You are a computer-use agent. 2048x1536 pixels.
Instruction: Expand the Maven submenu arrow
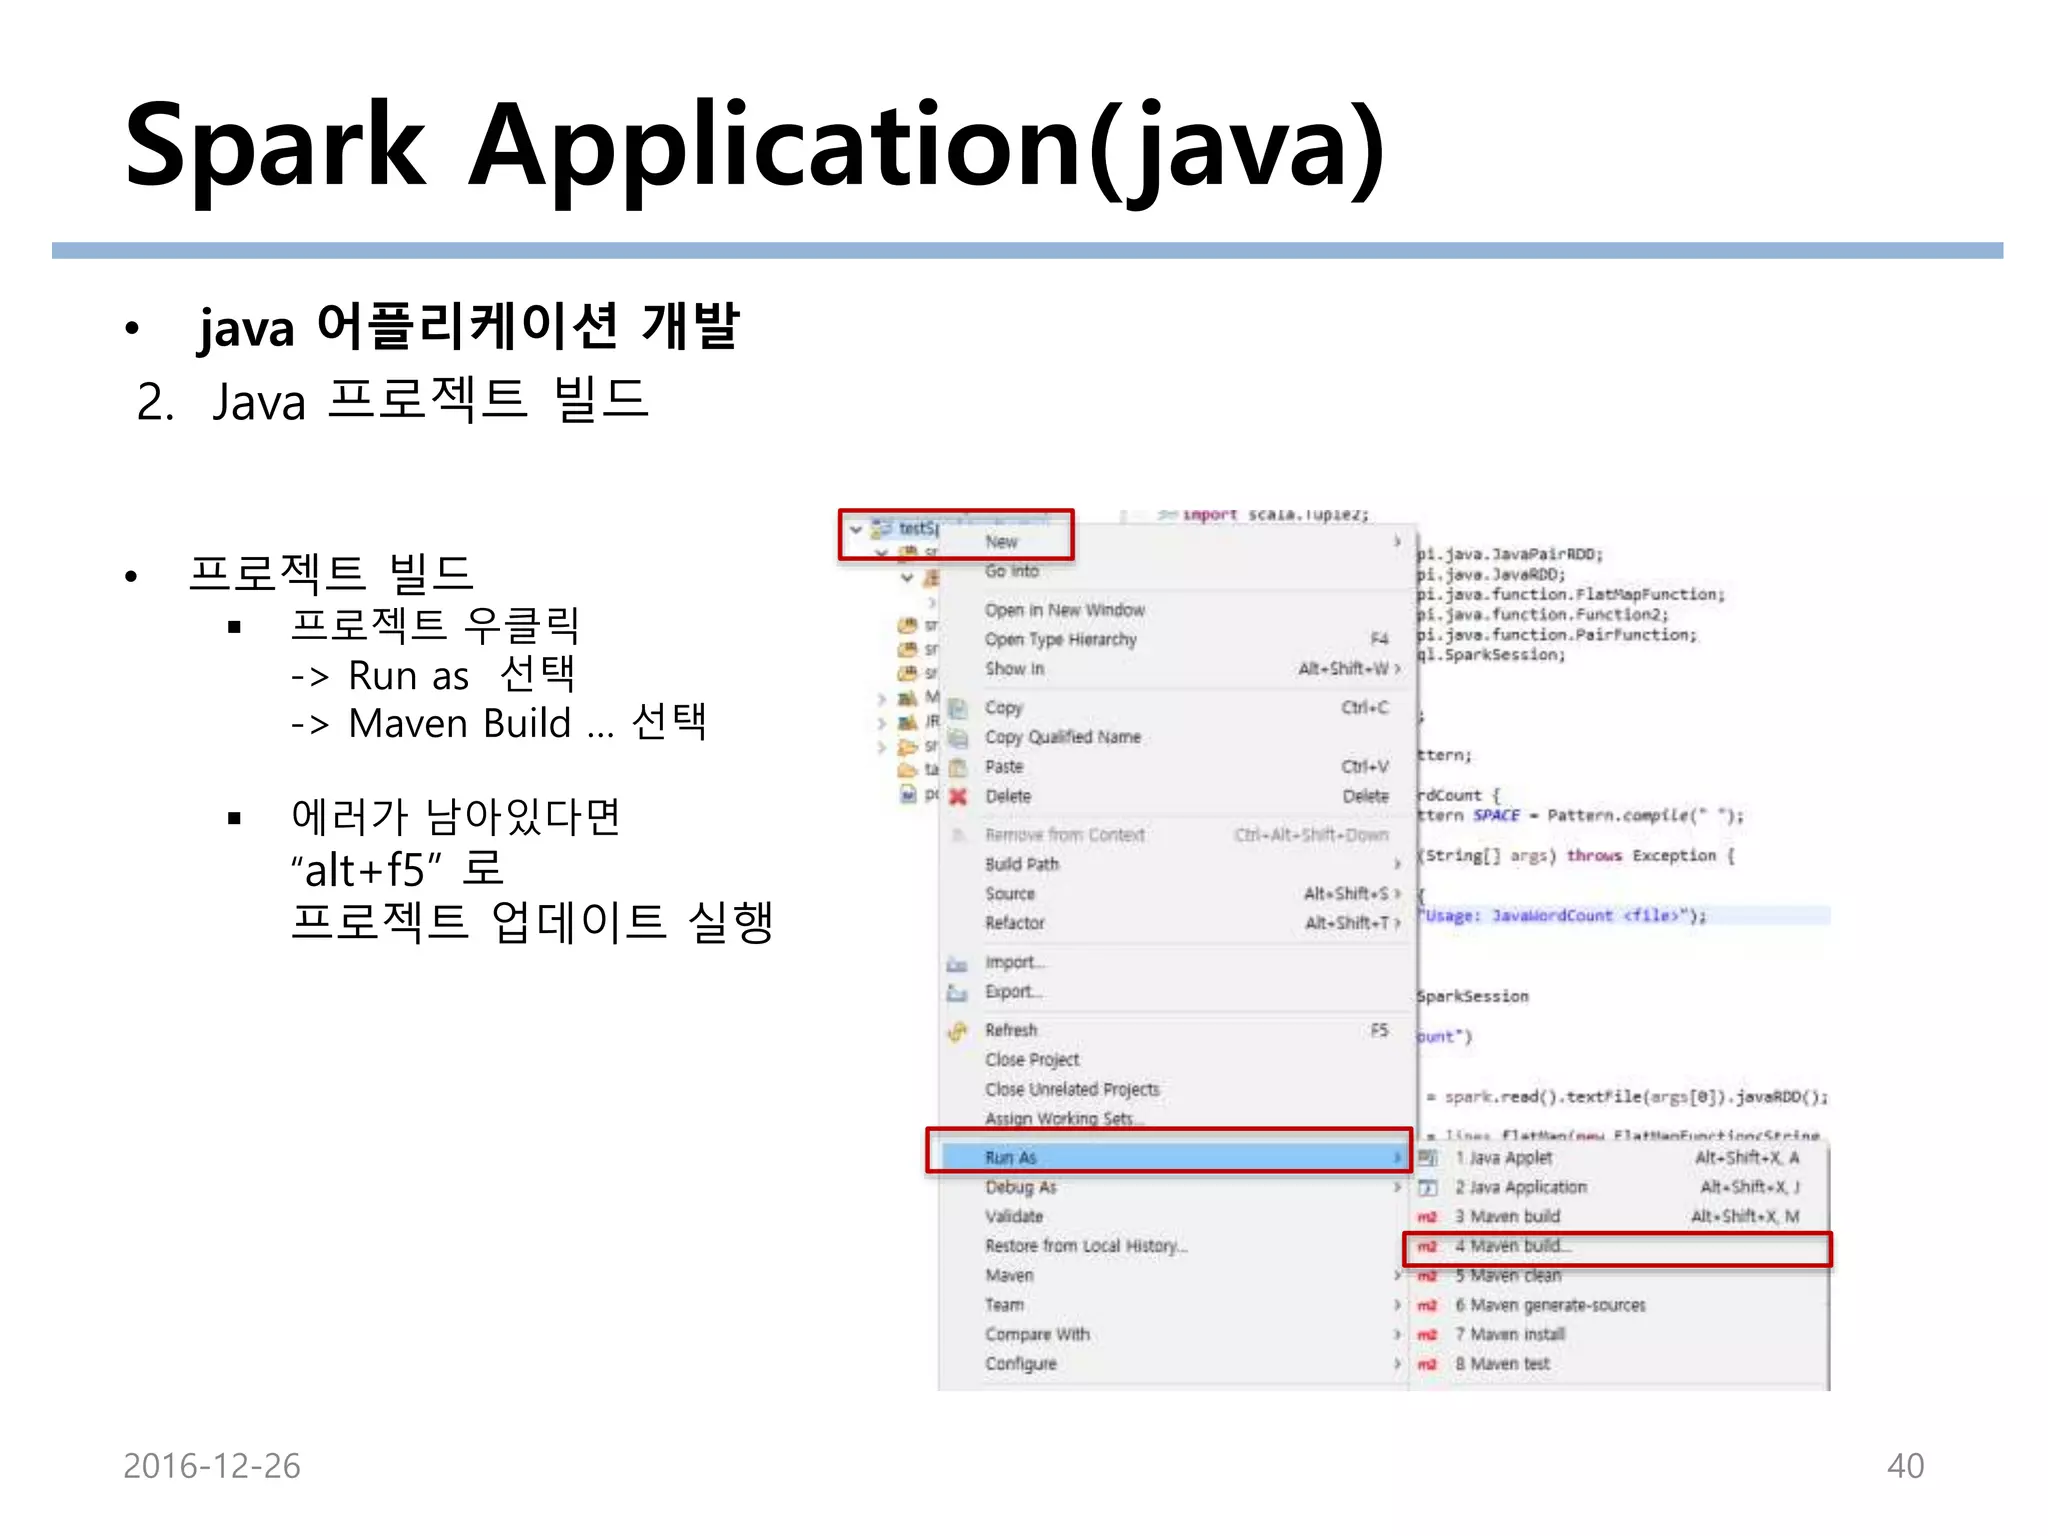[x=1397, y=1276]
